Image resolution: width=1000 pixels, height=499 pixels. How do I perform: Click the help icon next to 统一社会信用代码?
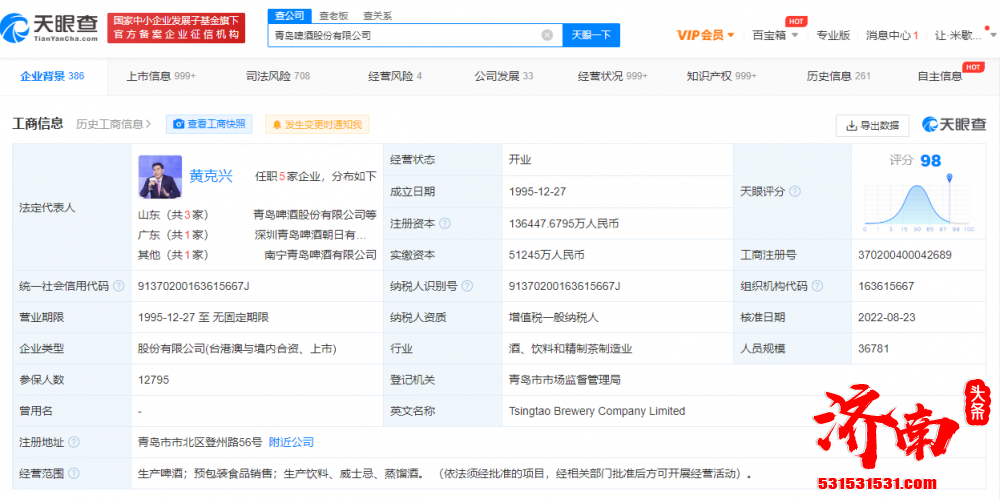click(119, 286)
